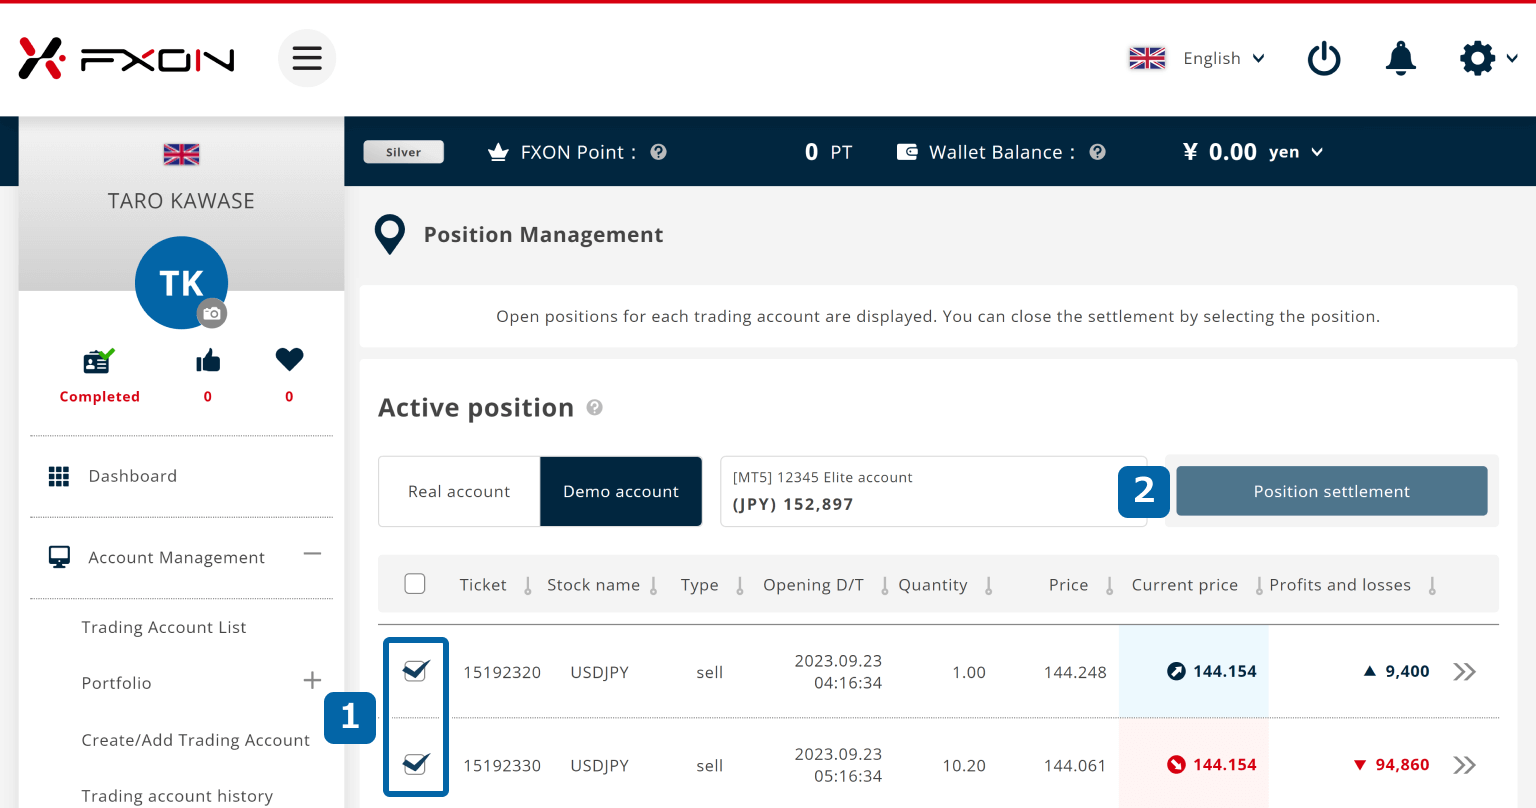Click the 9,400 profit value
Viewport: 1536px width, 808px height.
tap(1407, 671)
